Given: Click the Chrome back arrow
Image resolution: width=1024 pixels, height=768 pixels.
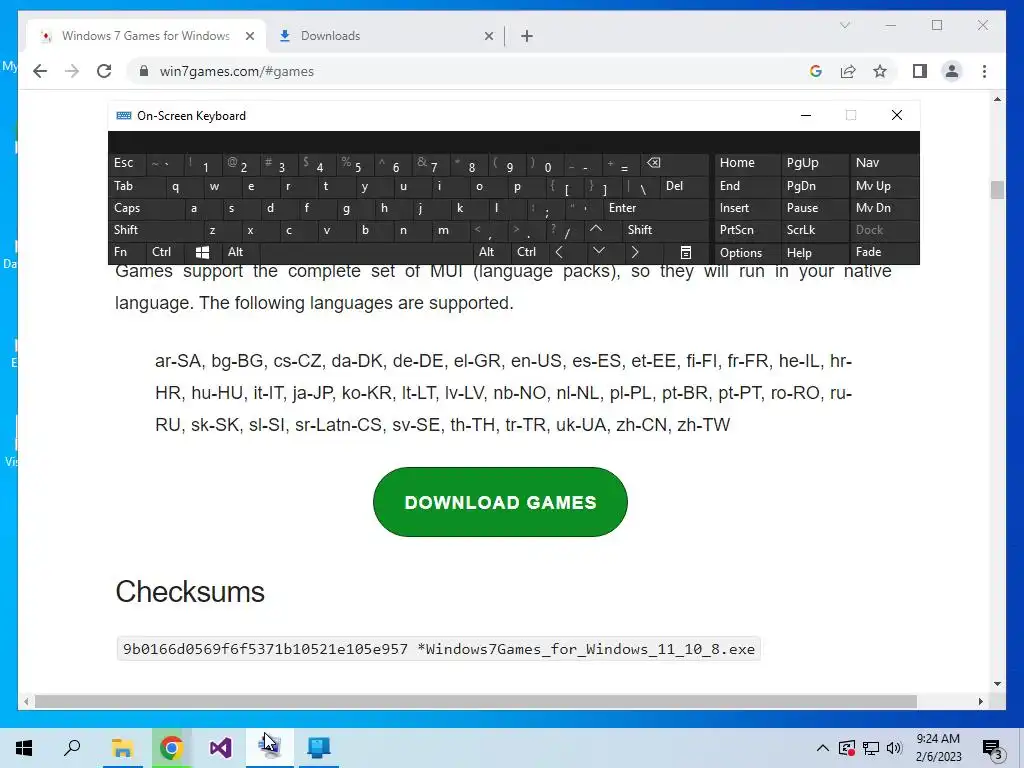Looking at the screenshot, I should (x=40, y=71).
